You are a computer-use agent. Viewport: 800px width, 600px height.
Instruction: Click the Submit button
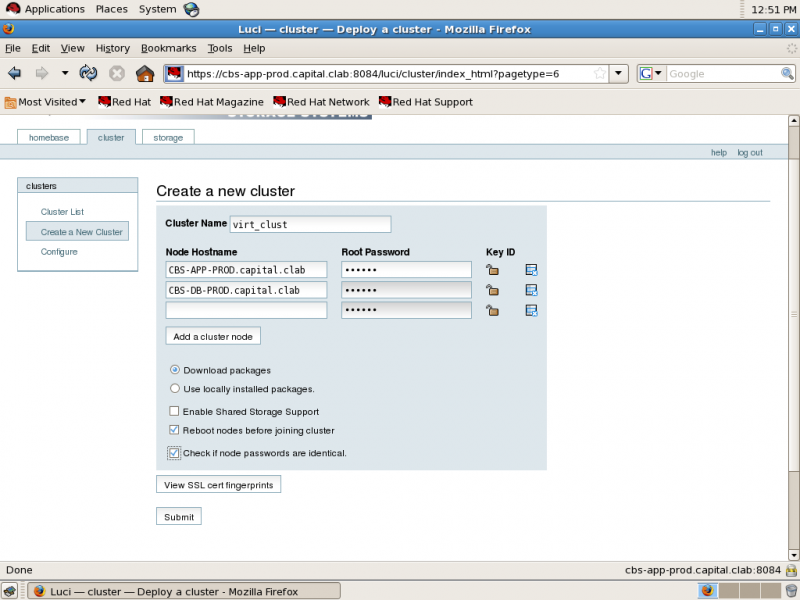point(179,516)
